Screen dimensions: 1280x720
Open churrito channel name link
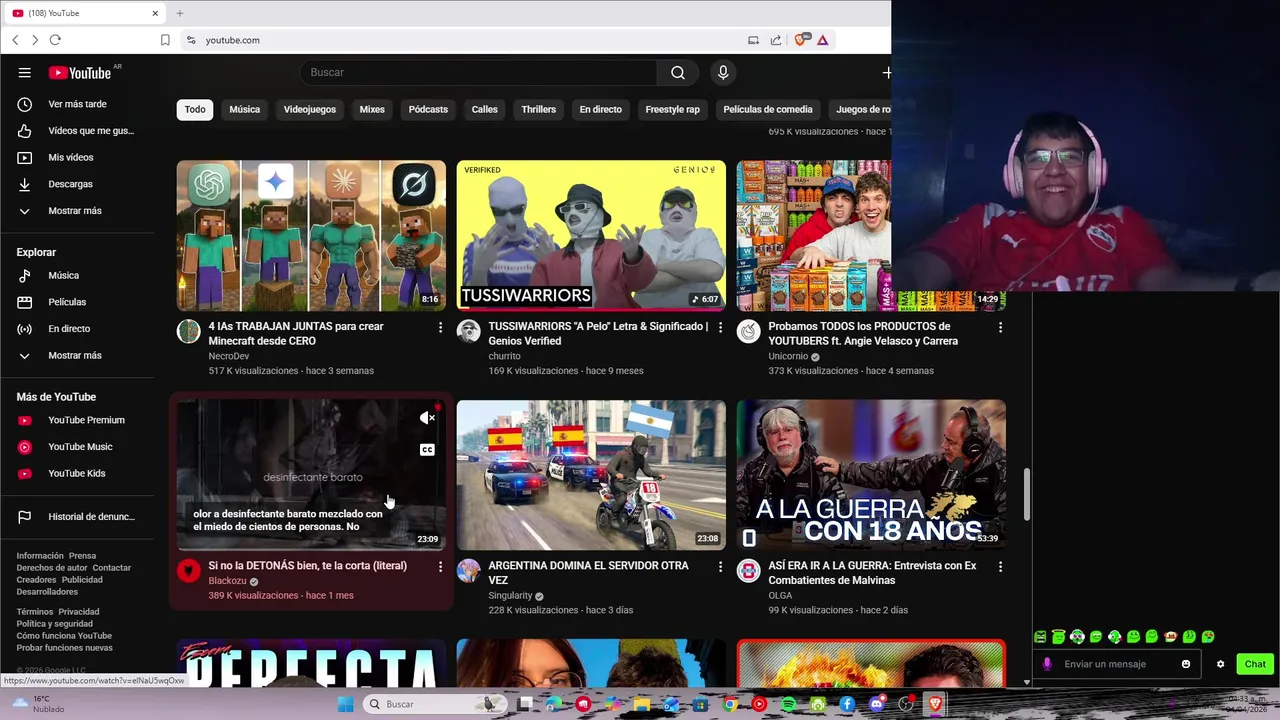click(504, 356)
